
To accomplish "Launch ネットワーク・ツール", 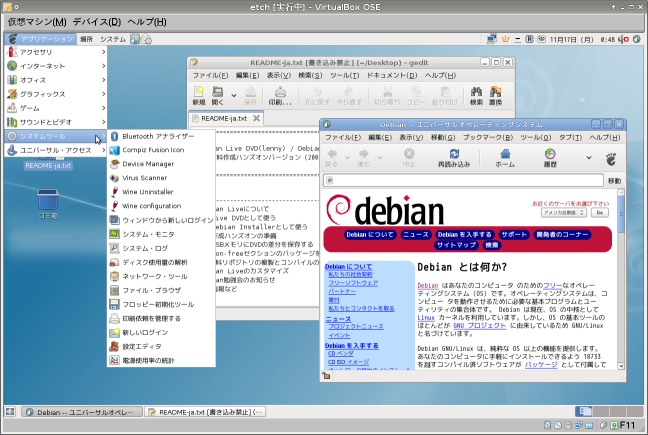I will point(161,276).
